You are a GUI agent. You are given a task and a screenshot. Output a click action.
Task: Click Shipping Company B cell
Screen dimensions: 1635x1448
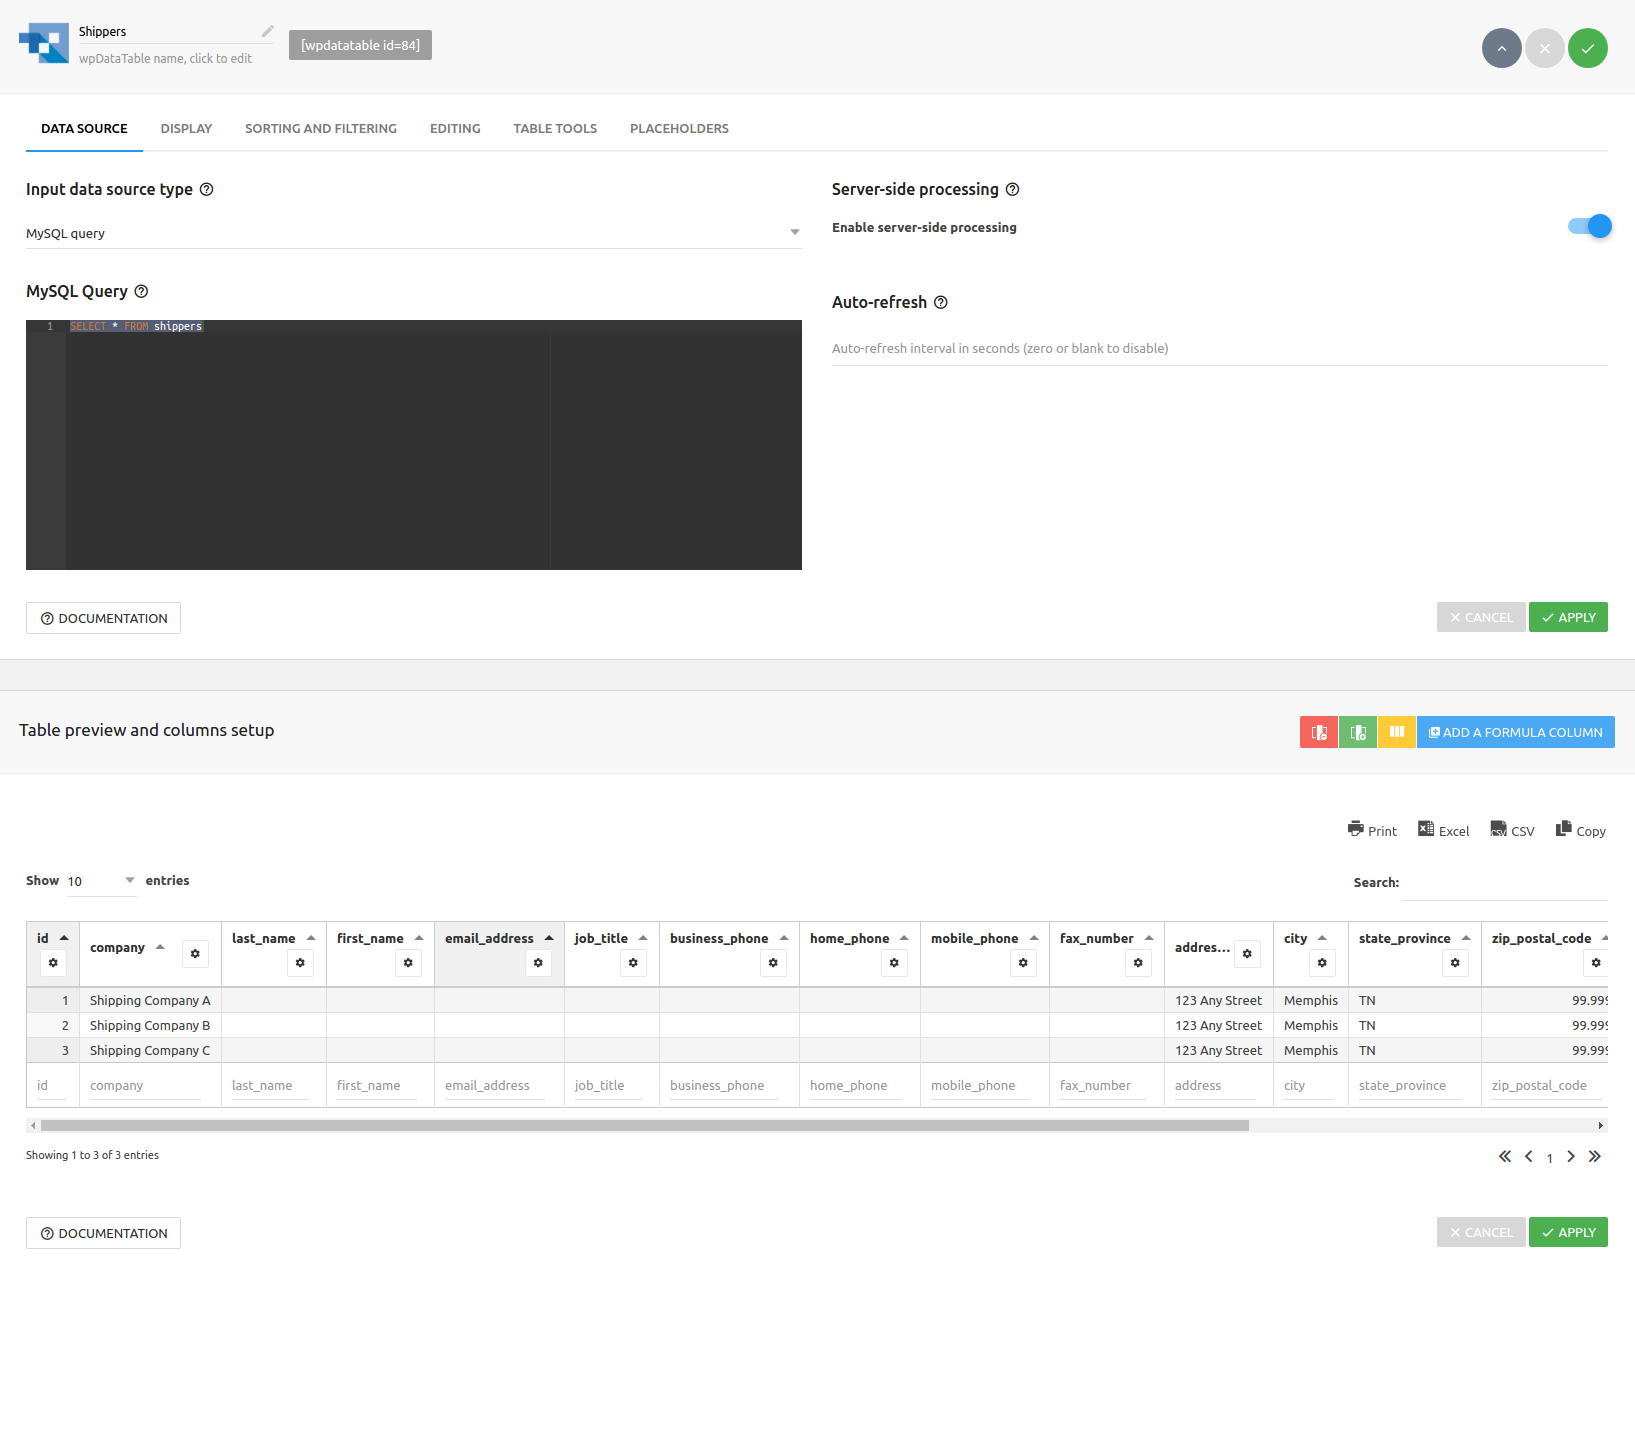click(150, 1025)
